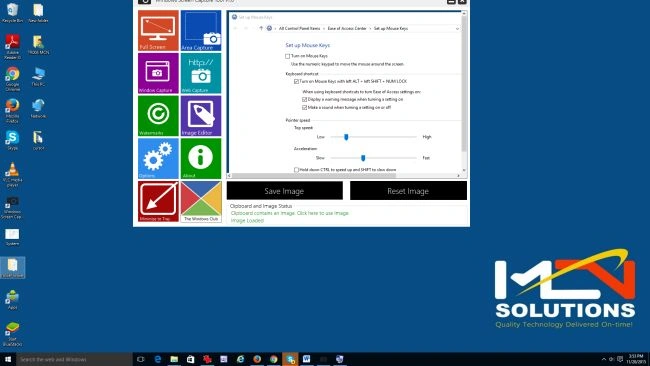Select This PC desktop icon
650x366 pixels.
(38, 77)
